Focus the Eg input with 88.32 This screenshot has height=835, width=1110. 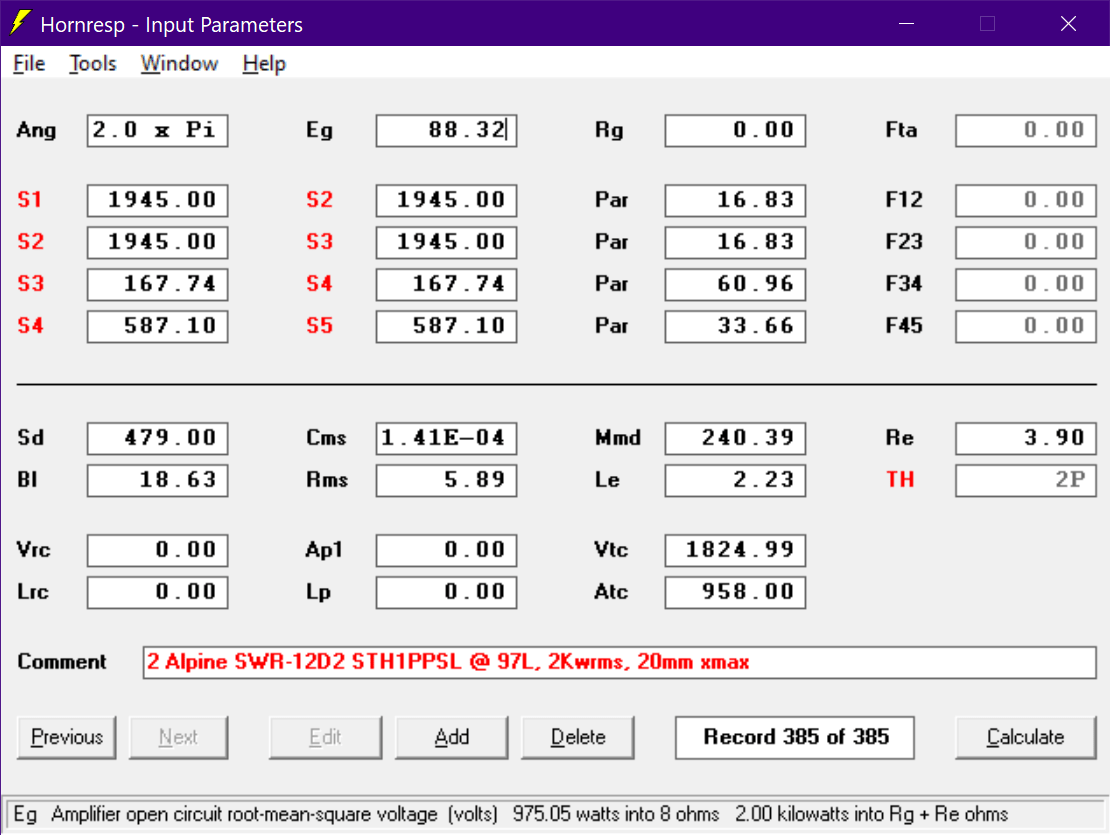[446, 130]
